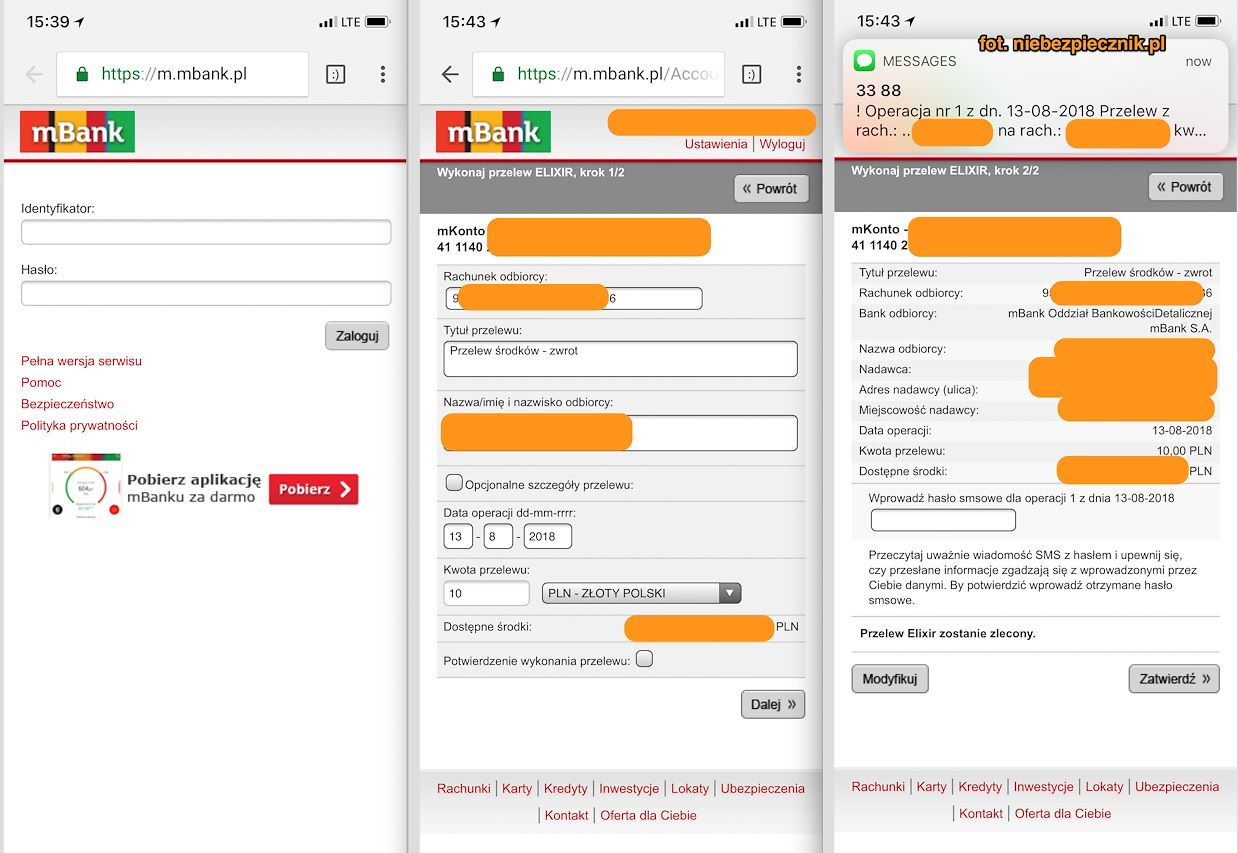Open Kredyty in the step 2 footer menu

(x=980, y=786)
